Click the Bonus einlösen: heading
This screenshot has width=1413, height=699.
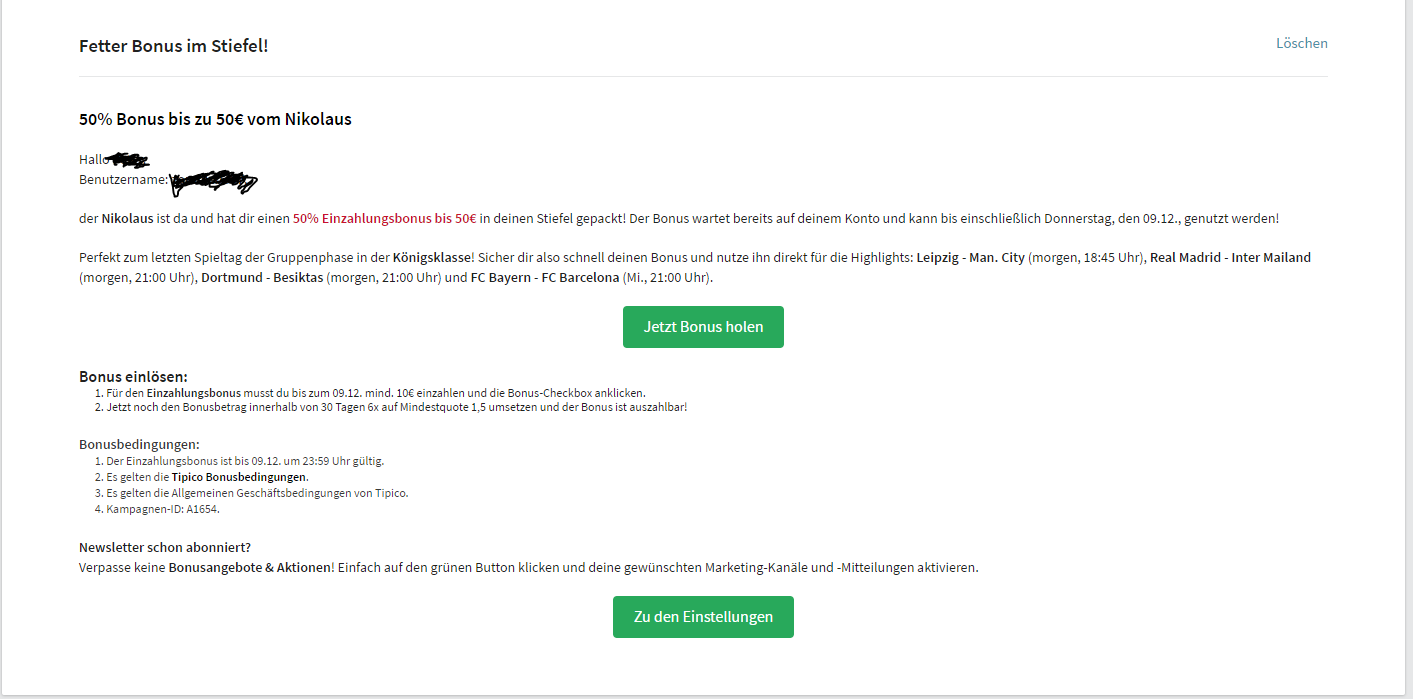[x=133, y=377]
